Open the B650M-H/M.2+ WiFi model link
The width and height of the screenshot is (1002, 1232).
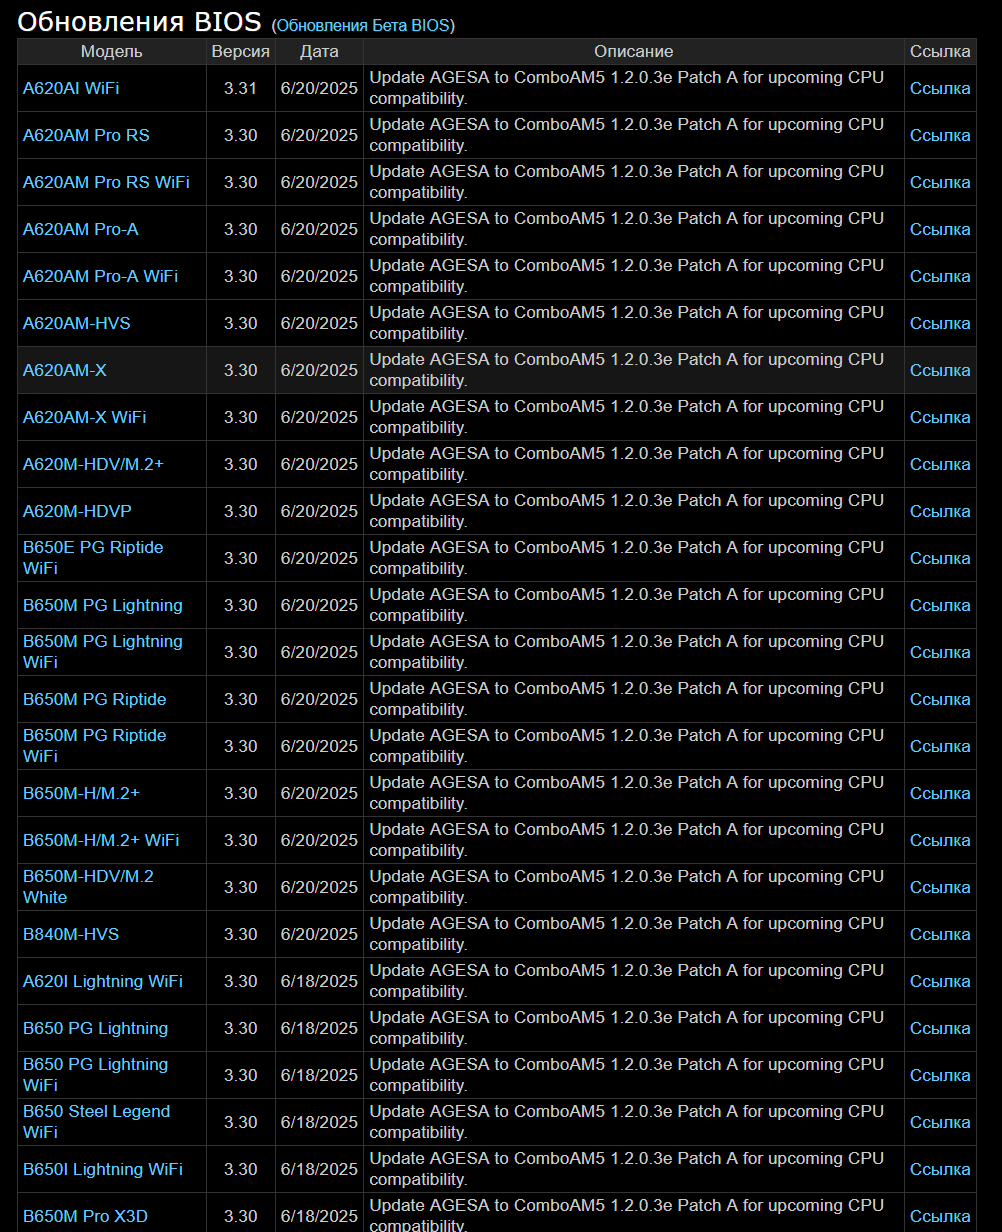pos(101,840)
